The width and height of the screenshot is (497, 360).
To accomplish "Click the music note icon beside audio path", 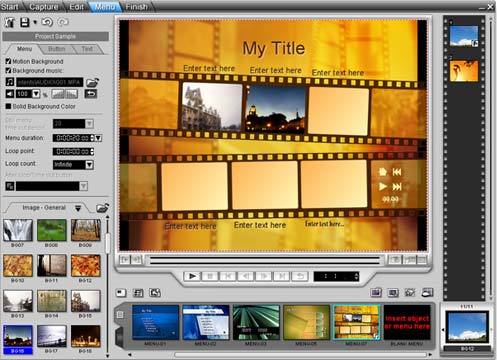I will tap(10, 82).
